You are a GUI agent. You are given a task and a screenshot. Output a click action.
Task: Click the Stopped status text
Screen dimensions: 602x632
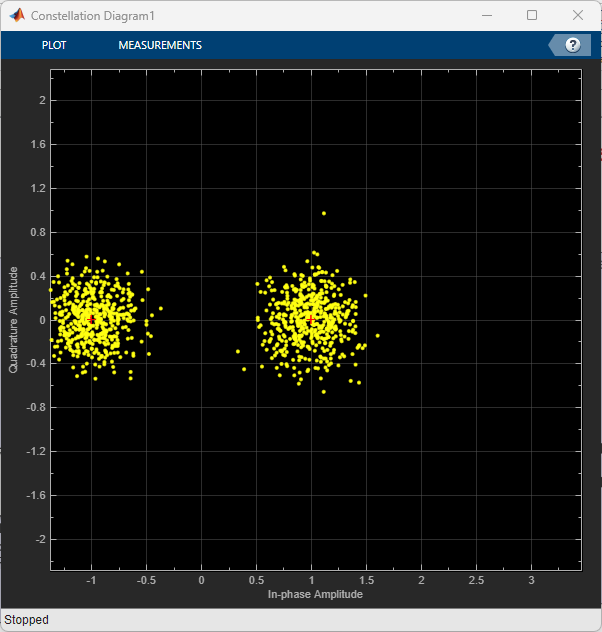[x=27, y=620]
